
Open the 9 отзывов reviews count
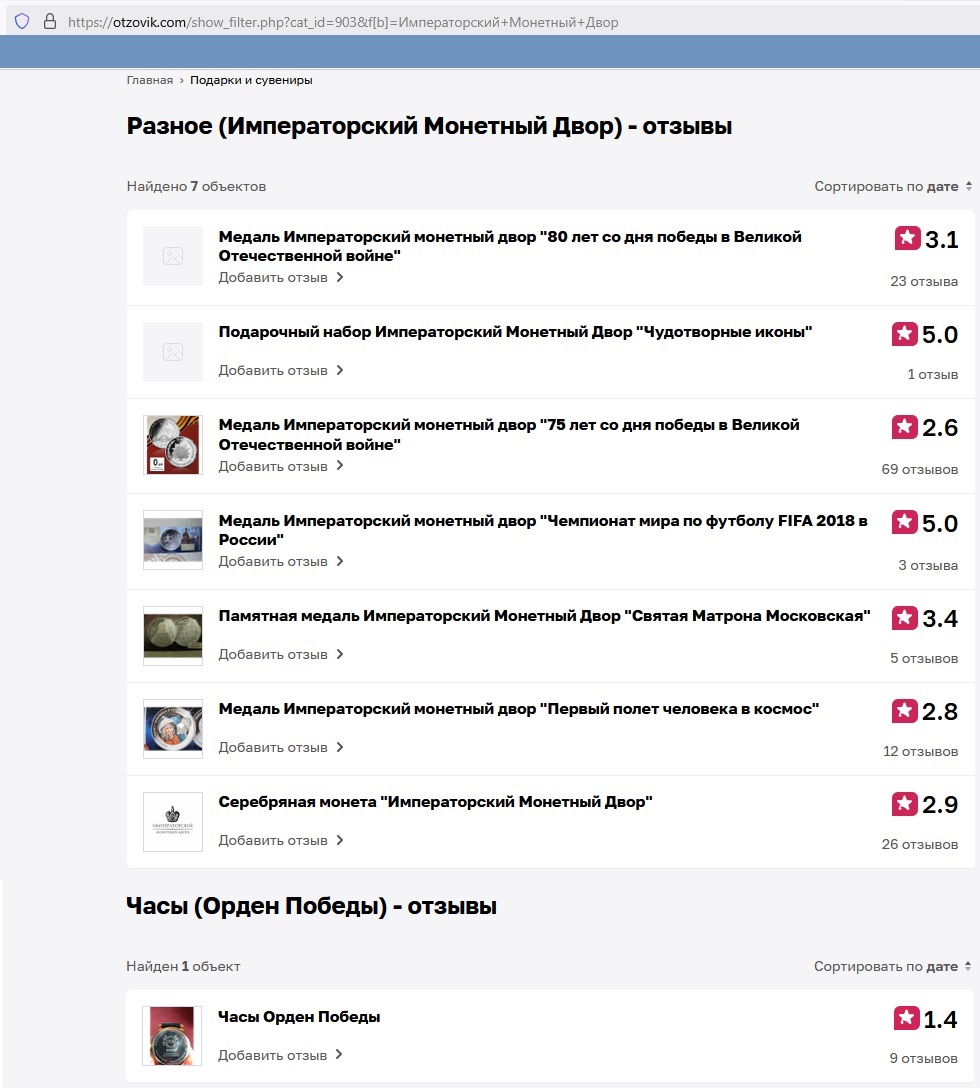pyautogui.click(x=924, y=1058)
